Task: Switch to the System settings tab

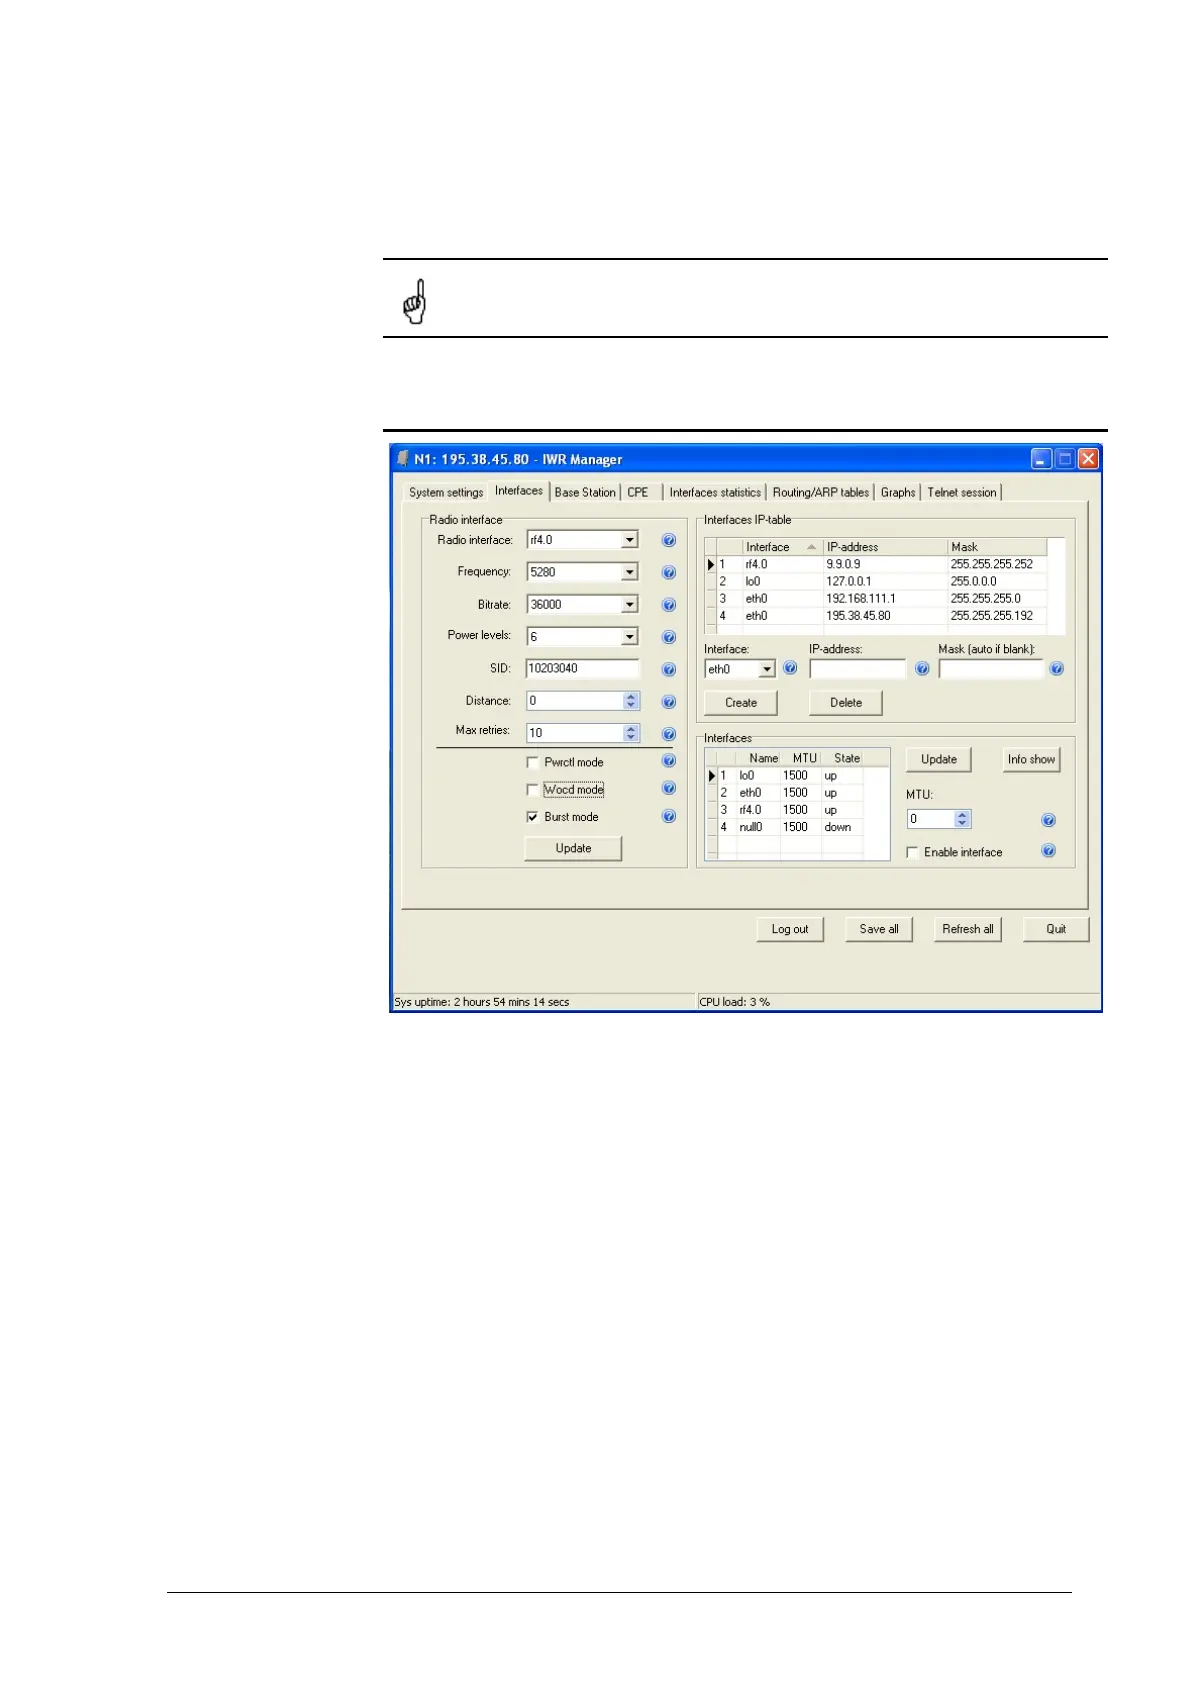Action: coord(446,492)
